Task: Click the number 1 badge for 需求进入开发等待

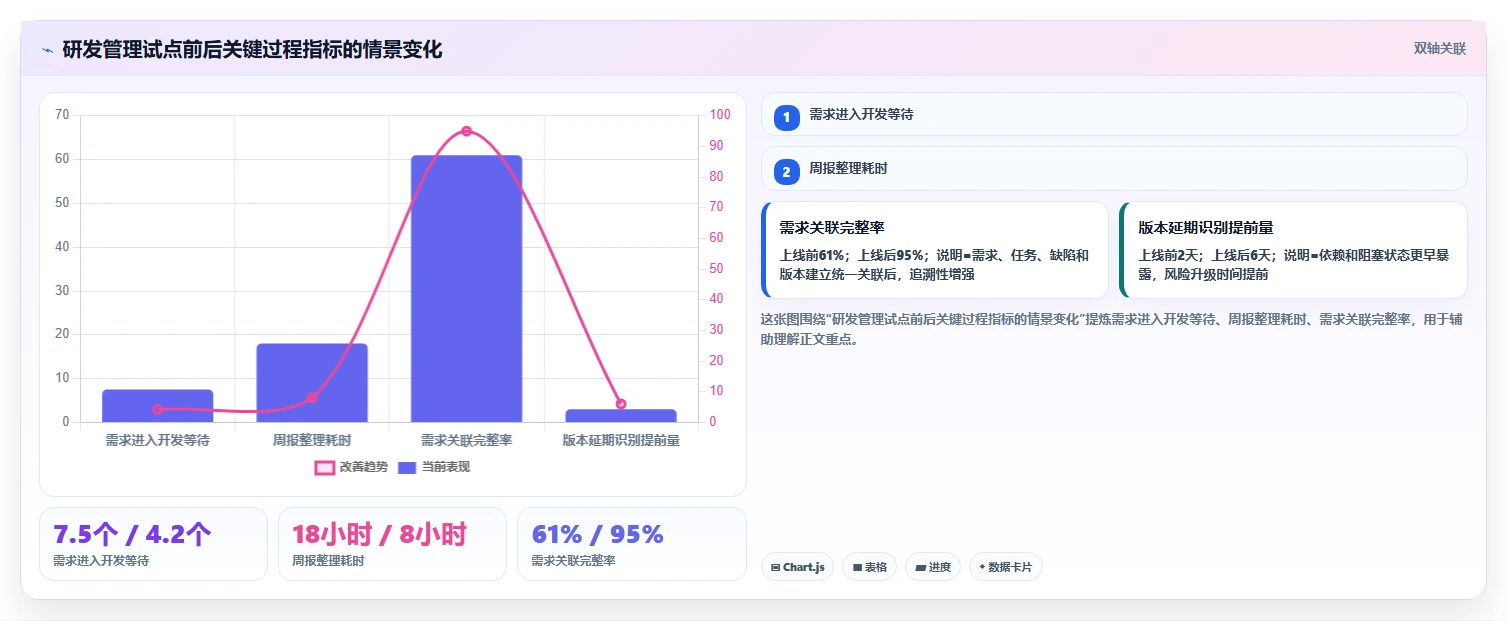Action: tap(786, 117)
